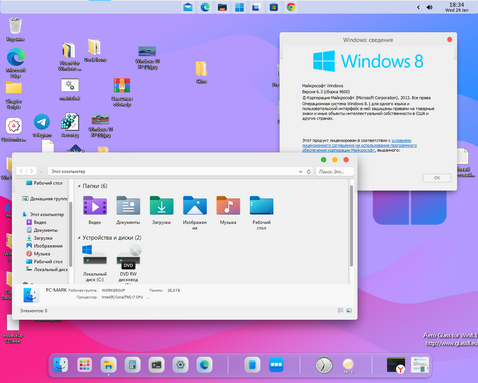Open the Recycle Bin desktop icon
The image size is (478, 383).
(x=15, y=29)
